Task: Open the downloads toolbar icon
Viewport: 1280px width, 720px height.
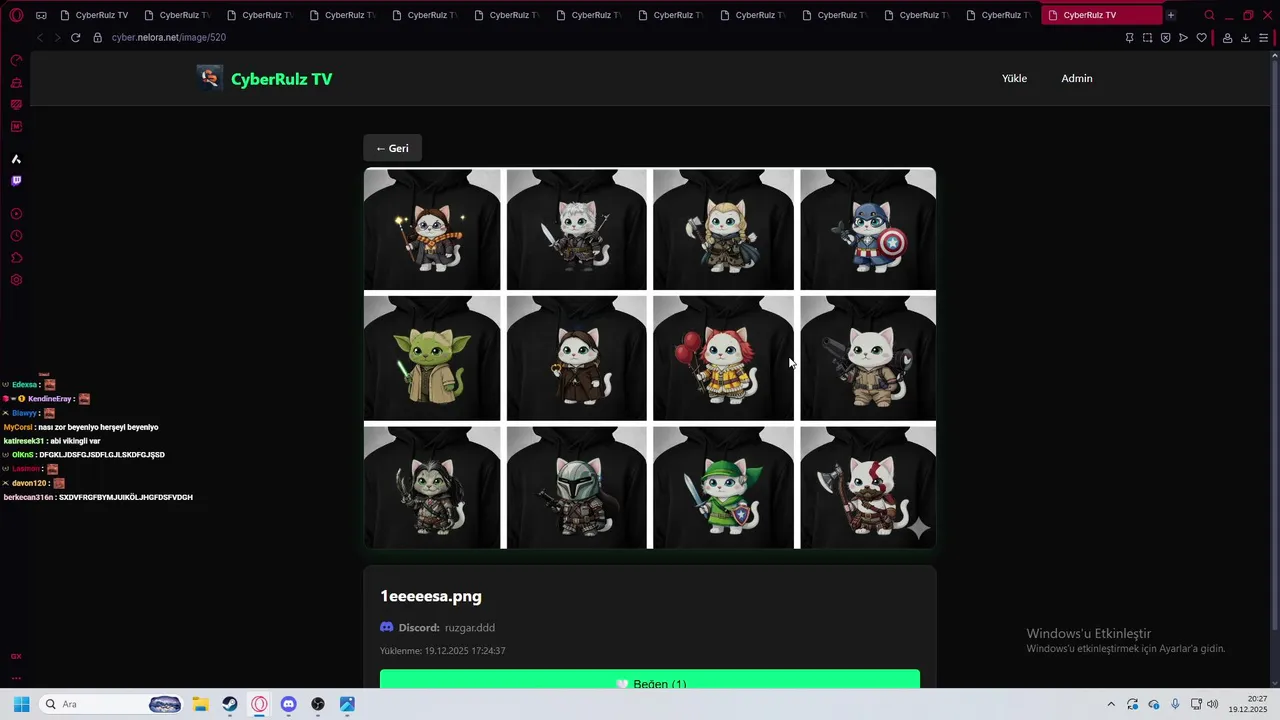Action: pos(1245,38)
